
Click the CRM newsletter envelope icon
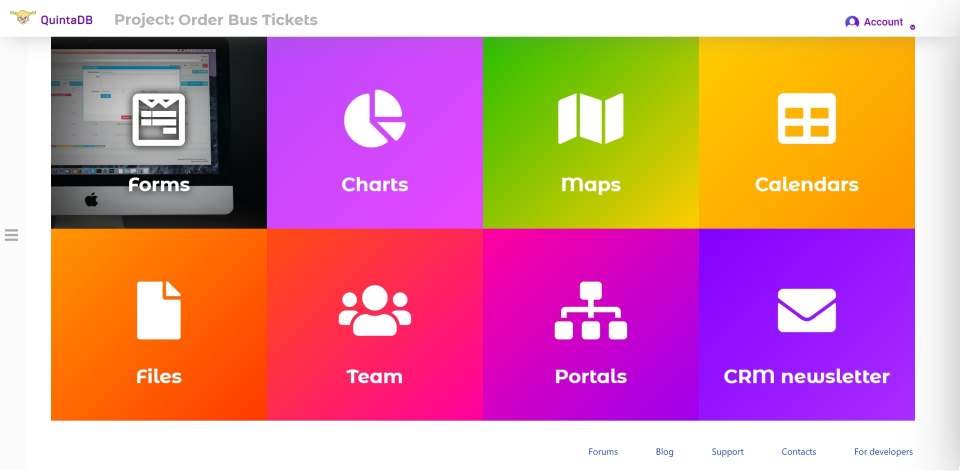click(x=806, y=310)
